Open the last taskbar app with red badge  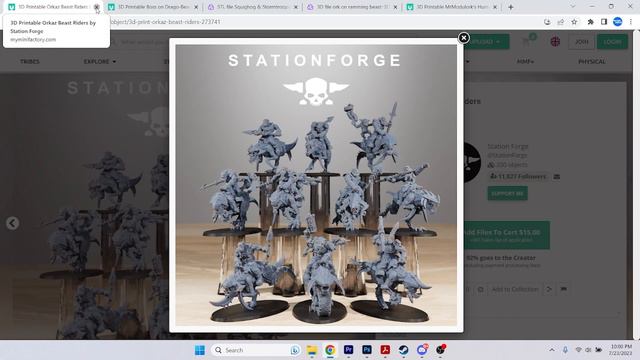[x=440, y=350]
